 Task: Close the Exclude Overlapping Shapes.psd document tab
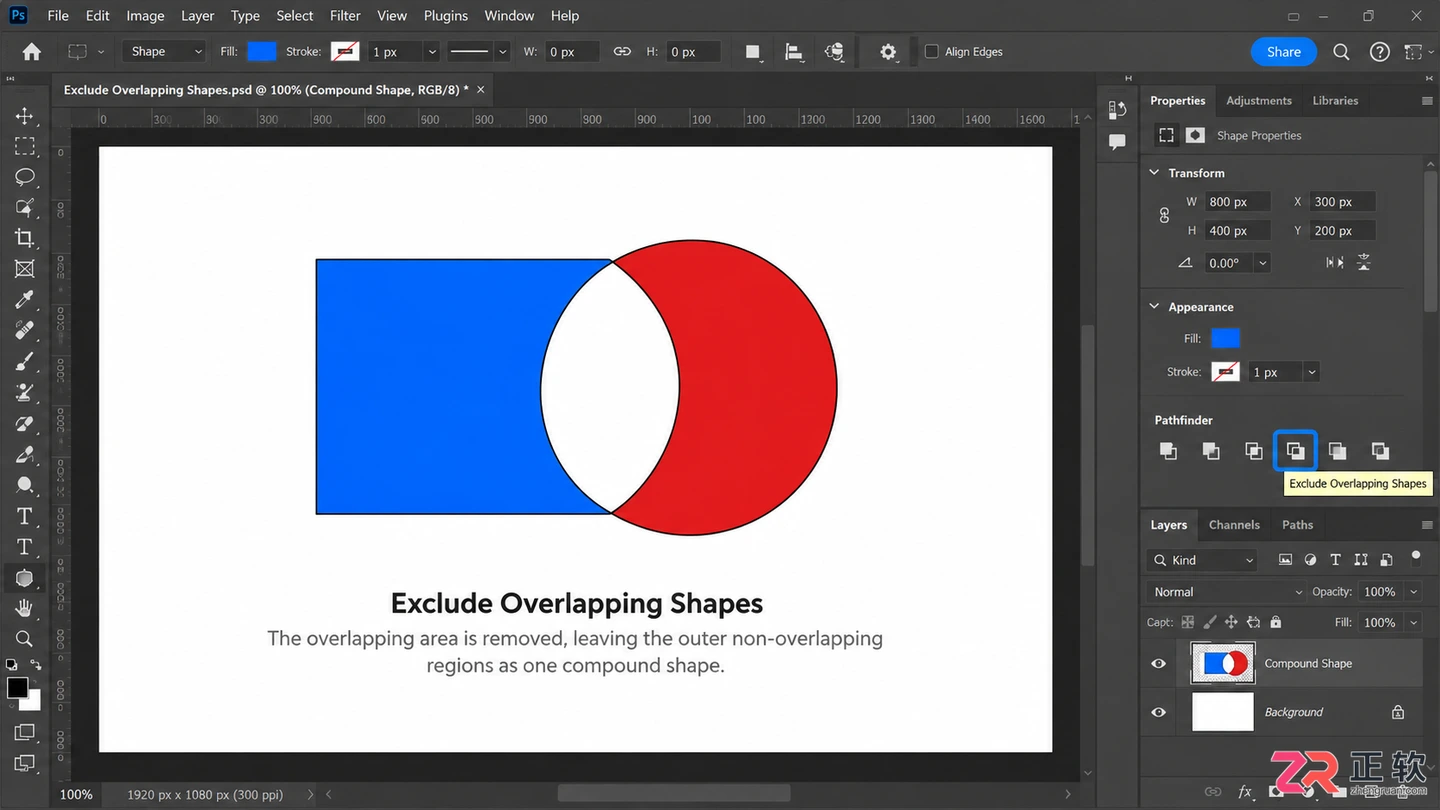coord(481,90)
